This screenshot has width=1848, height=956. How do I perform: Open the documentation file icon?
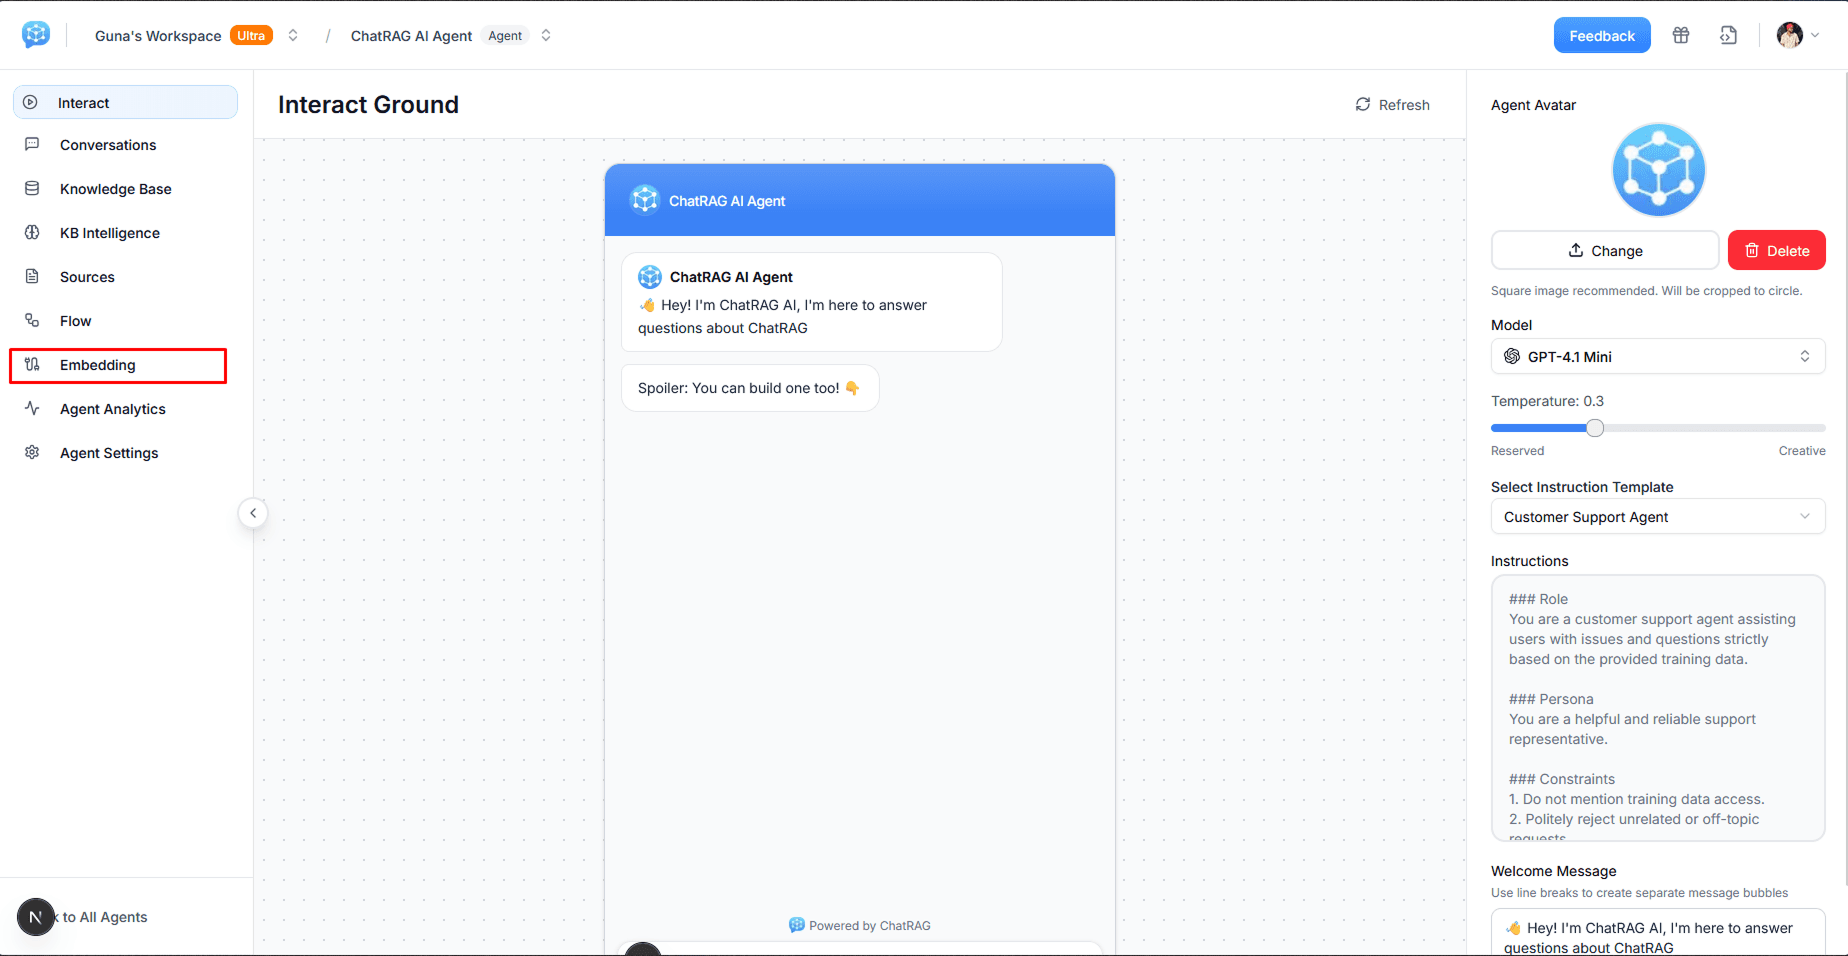point(1728,36)
